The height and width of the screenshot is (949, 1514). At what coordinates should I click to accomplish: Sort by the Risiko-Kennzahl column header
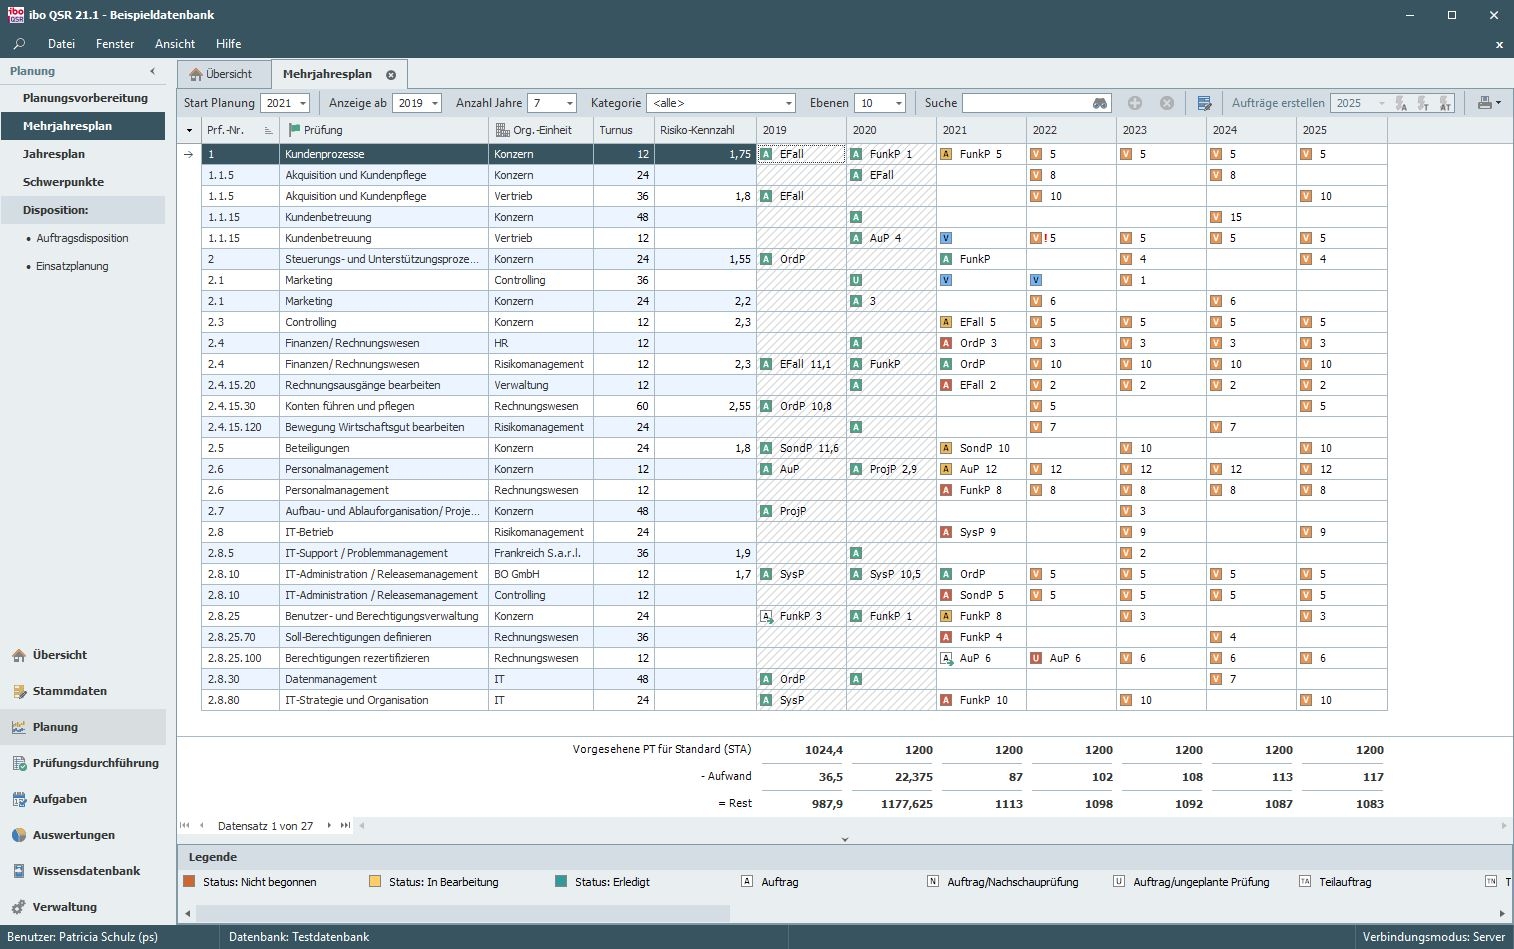[705, 130]
